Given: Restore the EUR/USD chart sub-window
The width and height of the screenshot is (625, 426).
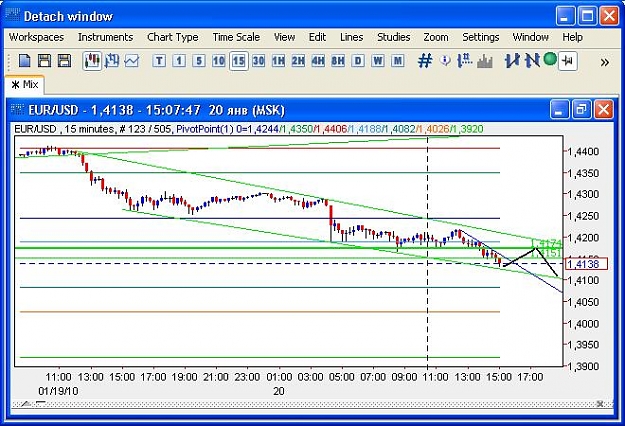Looking at the screenshot, I should [582, 110].
